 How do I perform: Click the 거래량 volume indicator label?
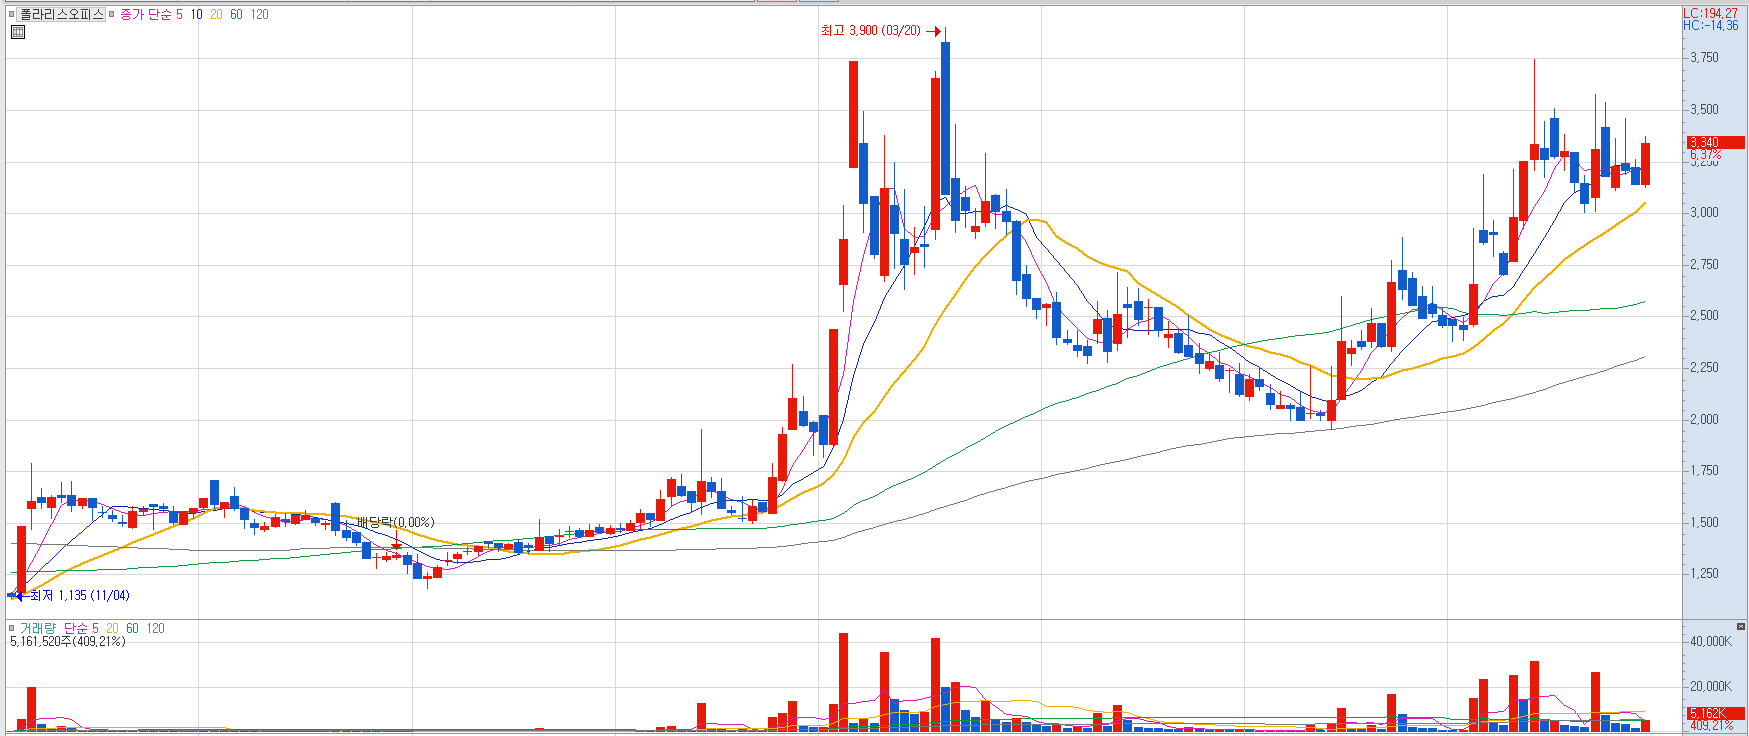point(38,628)
